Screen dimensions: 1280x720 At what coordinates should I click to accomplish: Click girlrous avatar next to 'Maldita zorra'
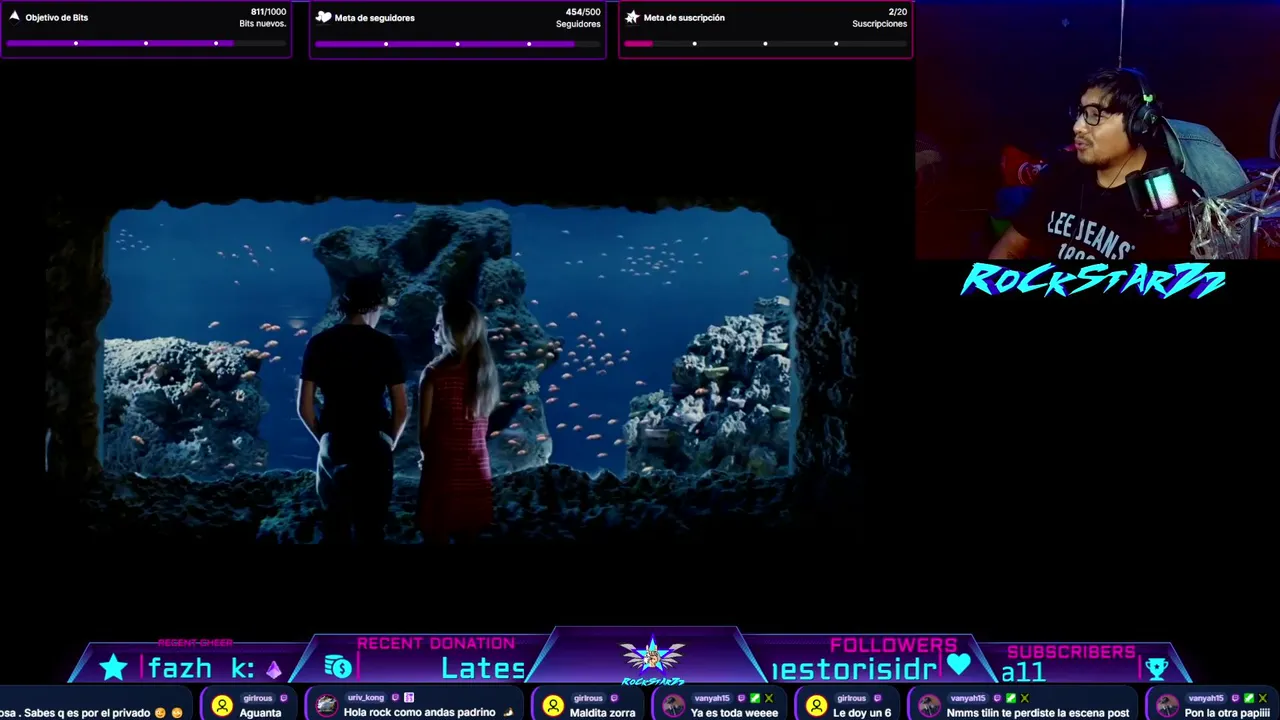click(x=553, y=706)
